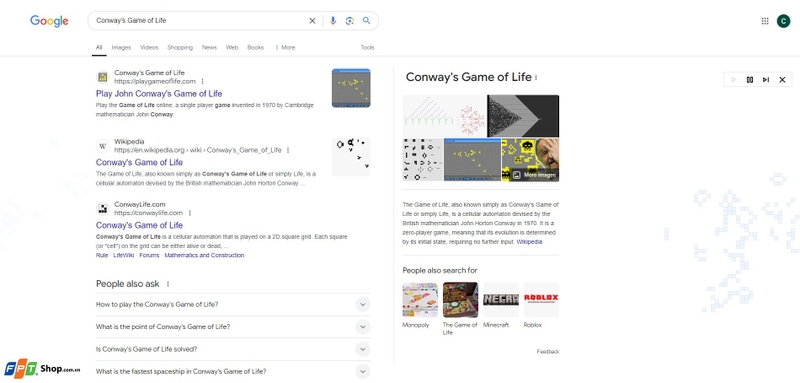Click the https://conwaylife.com URL text
The height and width of the screenshot is (383, 800).
[x=148, y=213]
